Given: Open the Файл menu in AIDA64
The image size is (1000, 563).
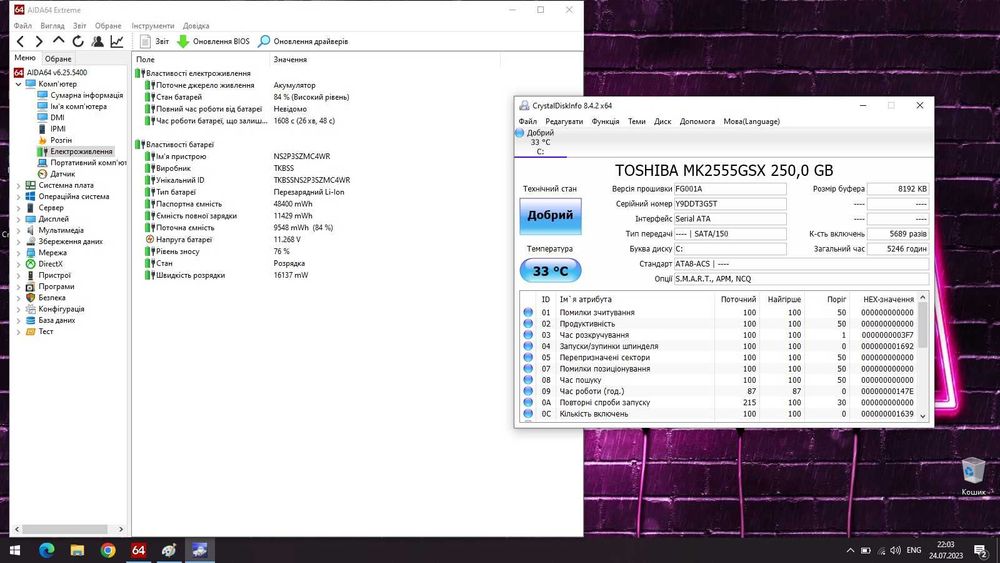Looking at the screenshot, I should pyautogui.click(x=22, y=26).
